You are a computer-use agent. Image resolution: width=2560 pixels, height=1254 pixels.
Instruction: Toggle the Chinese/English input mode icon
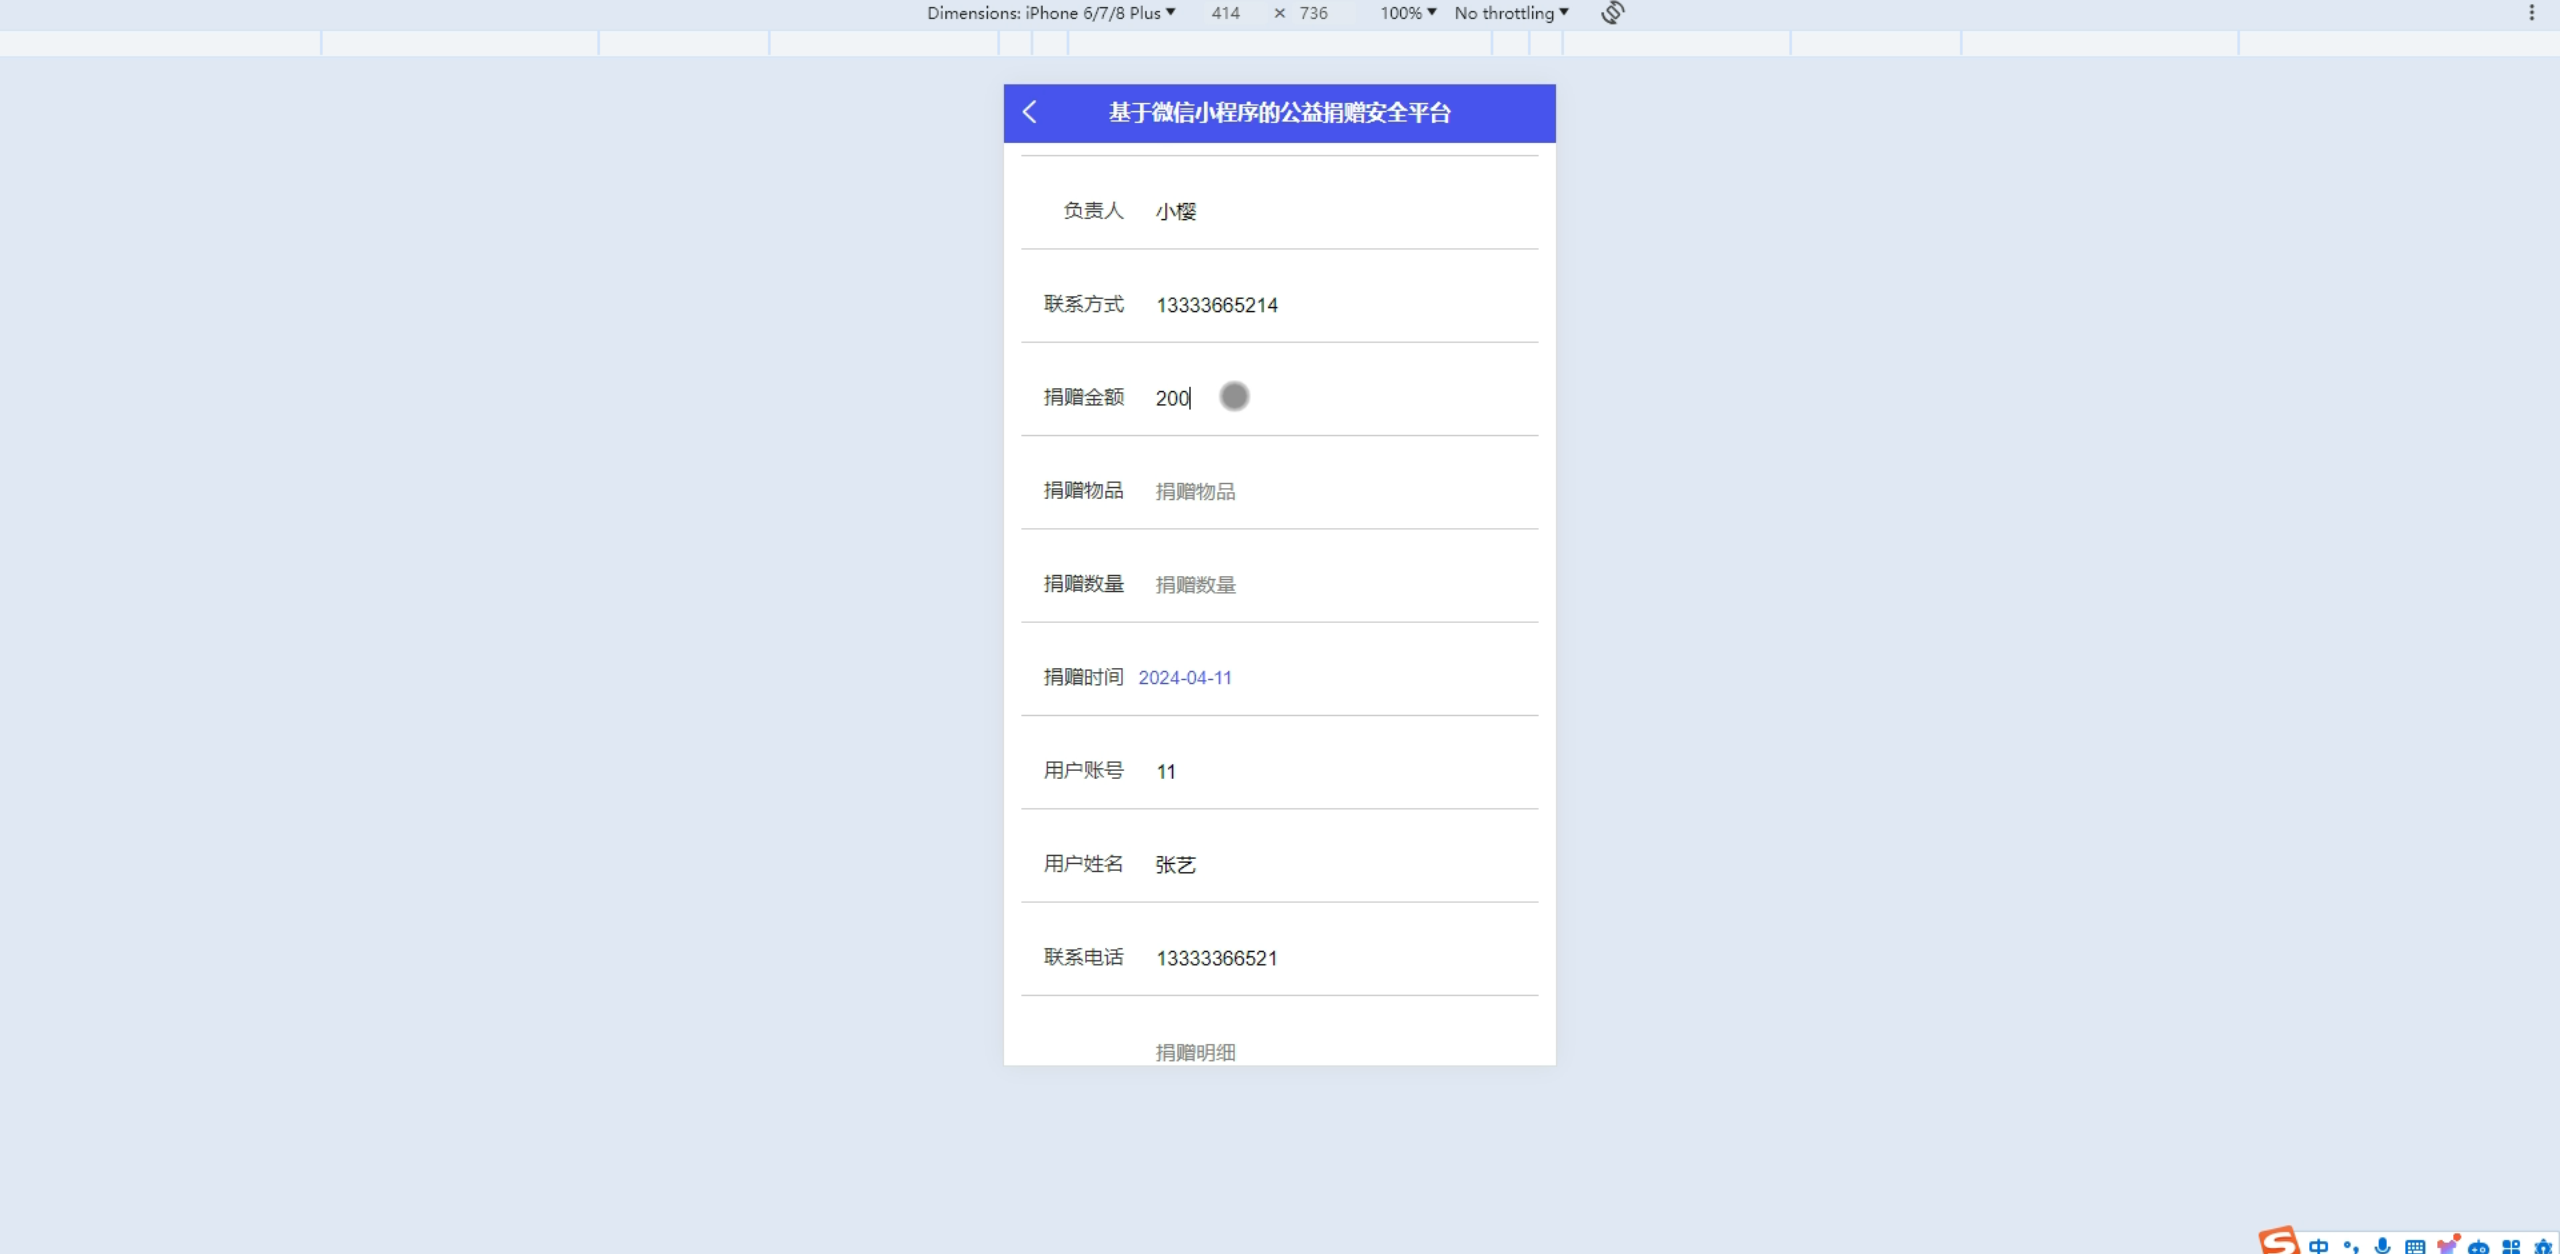[2319, 1245]
